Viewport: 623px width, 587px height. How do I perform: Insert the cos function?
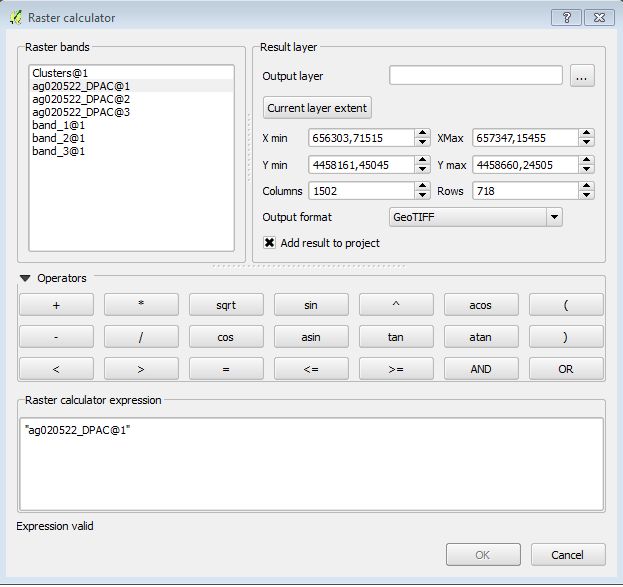tap(226, 337)
